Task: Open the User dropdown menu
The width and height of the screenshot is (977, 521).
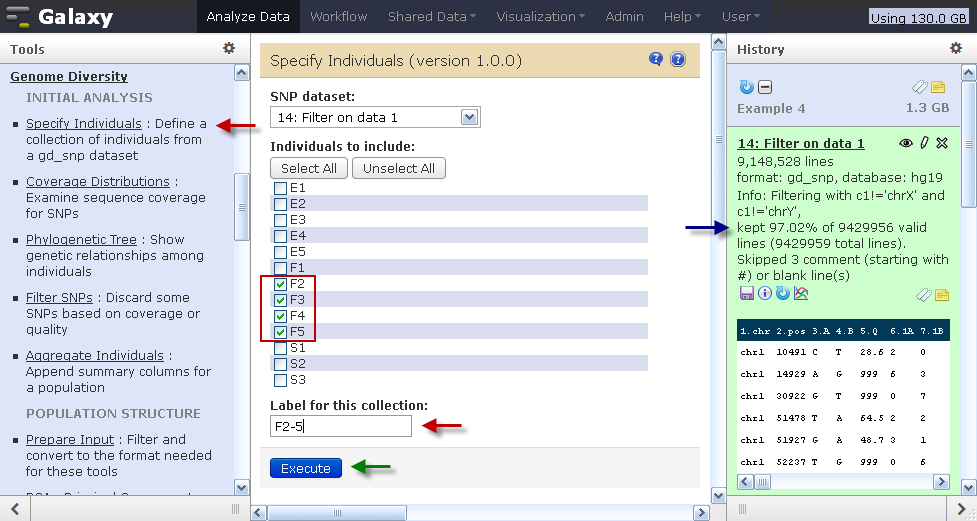Action: 740,16
